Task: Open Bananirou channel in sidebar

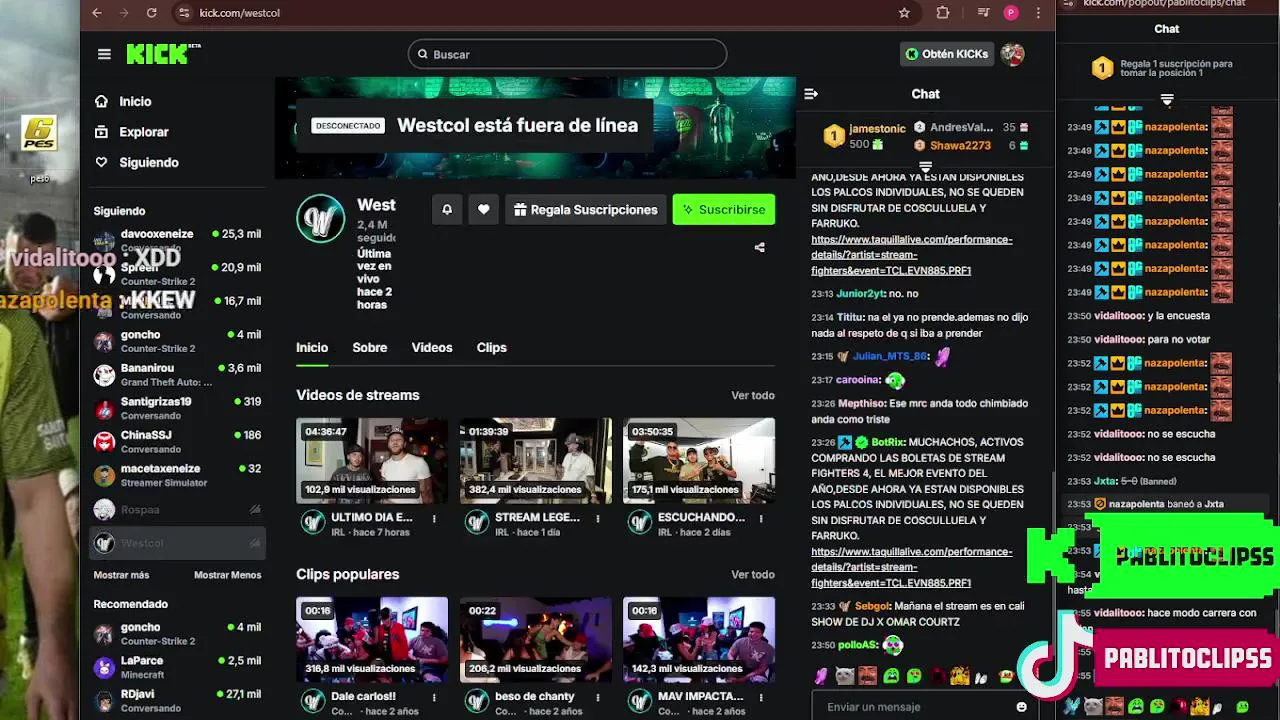Action: 178,375
